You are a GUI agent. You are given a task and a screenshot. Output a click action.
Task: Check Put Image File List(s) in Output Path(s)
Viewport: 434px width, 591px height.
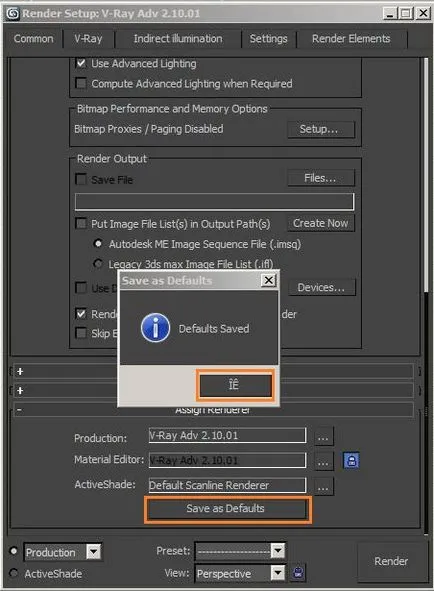tap(81, 224)
